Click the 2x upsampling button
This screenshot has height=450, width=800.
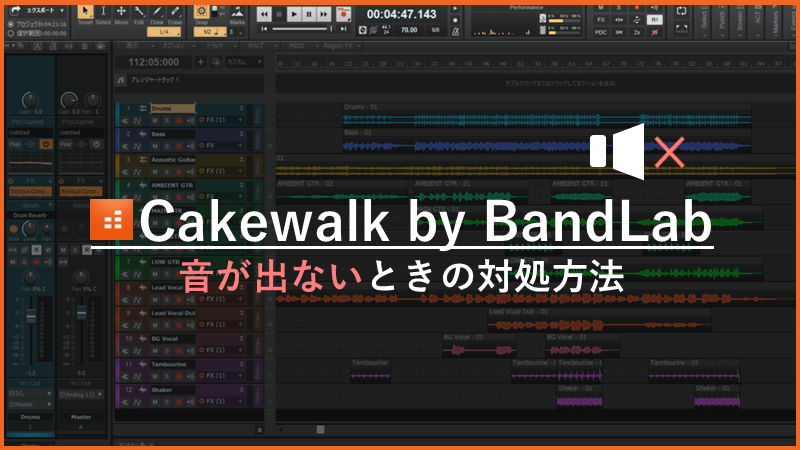point(637,32)
